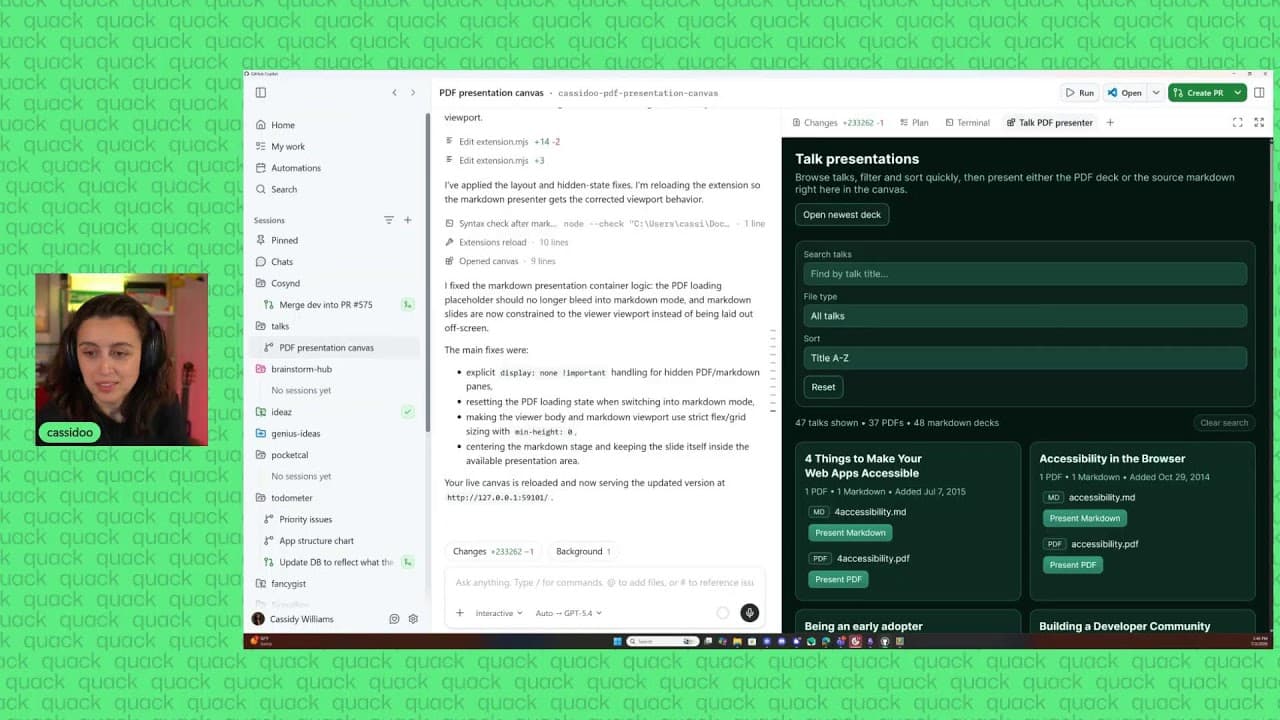Viewport: 1280px width, 720px height.
Task: Expand the Open button dropdown arrow
Action: point(1156,93)
